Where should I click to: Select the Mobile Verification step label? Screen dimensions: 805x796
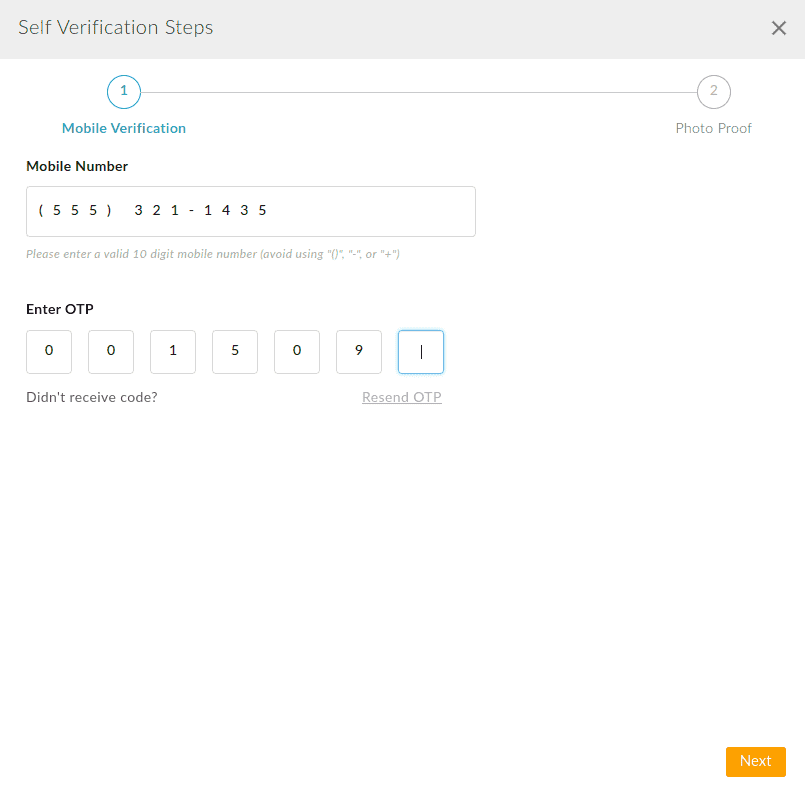pyautogui.click(x=123, y=128)
